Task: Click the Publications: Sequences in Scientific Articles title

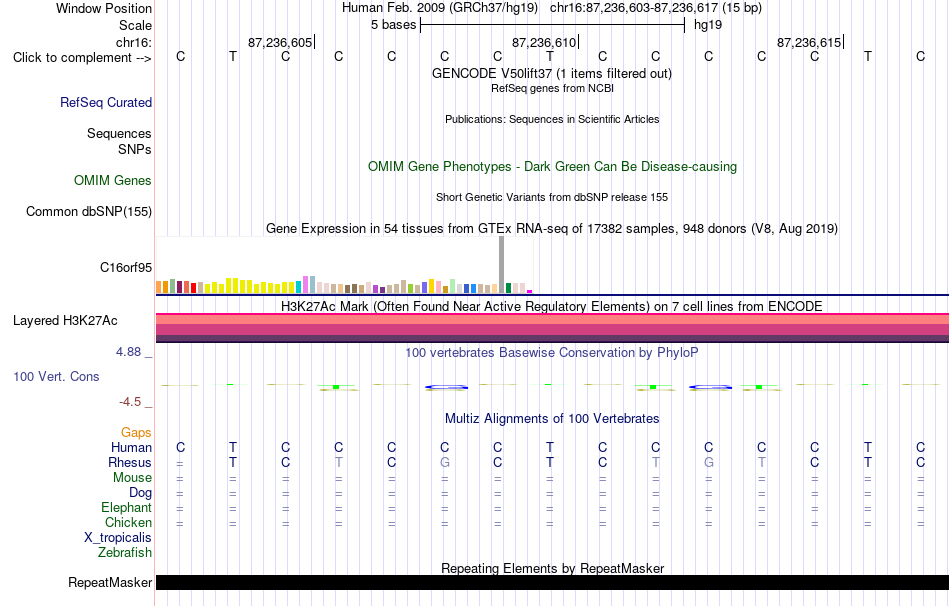Action: (552, 119)
